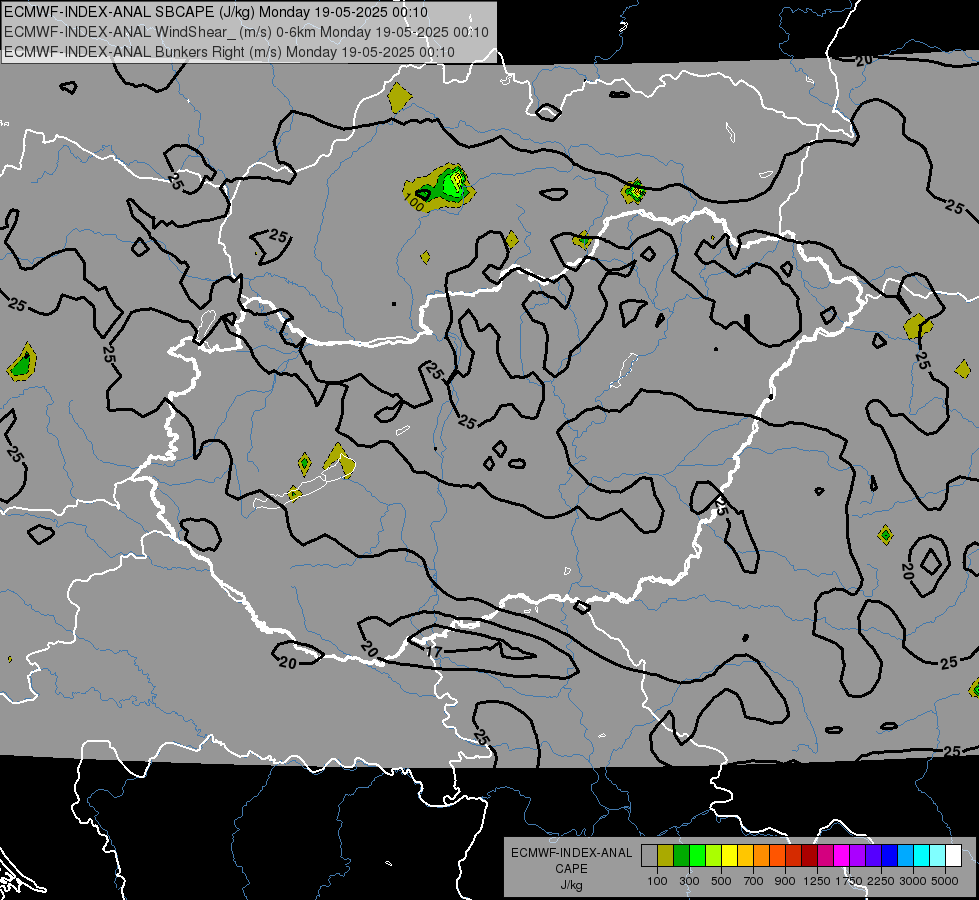Pick the sky blue swatch before 3000
Viewport: 979px width, 900px height.
pyautogui.click(x=906, y=856)
